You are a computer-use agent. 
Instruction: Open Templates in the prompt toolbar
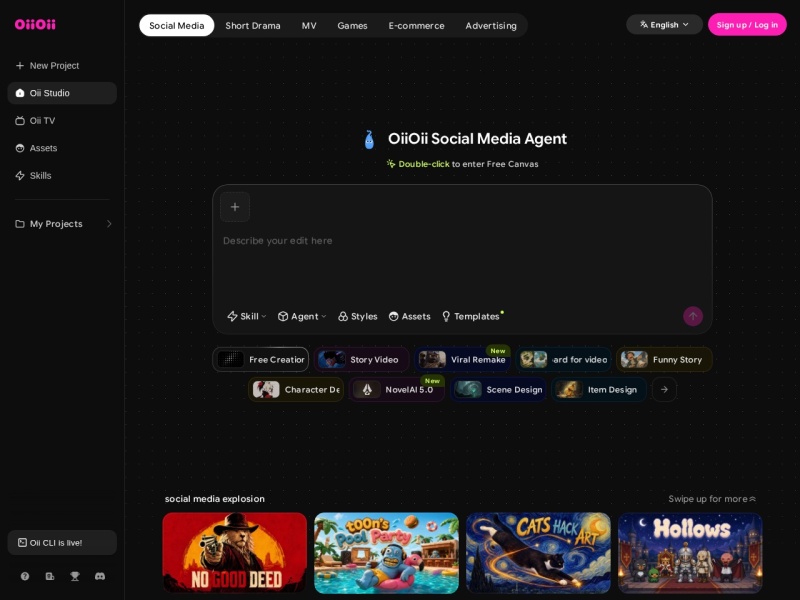click(x=471, y=316)
